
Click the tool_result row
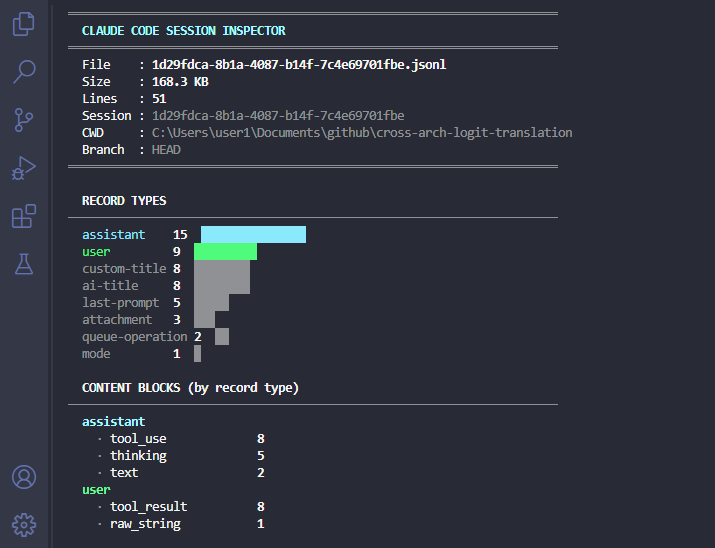coord(181,507)
